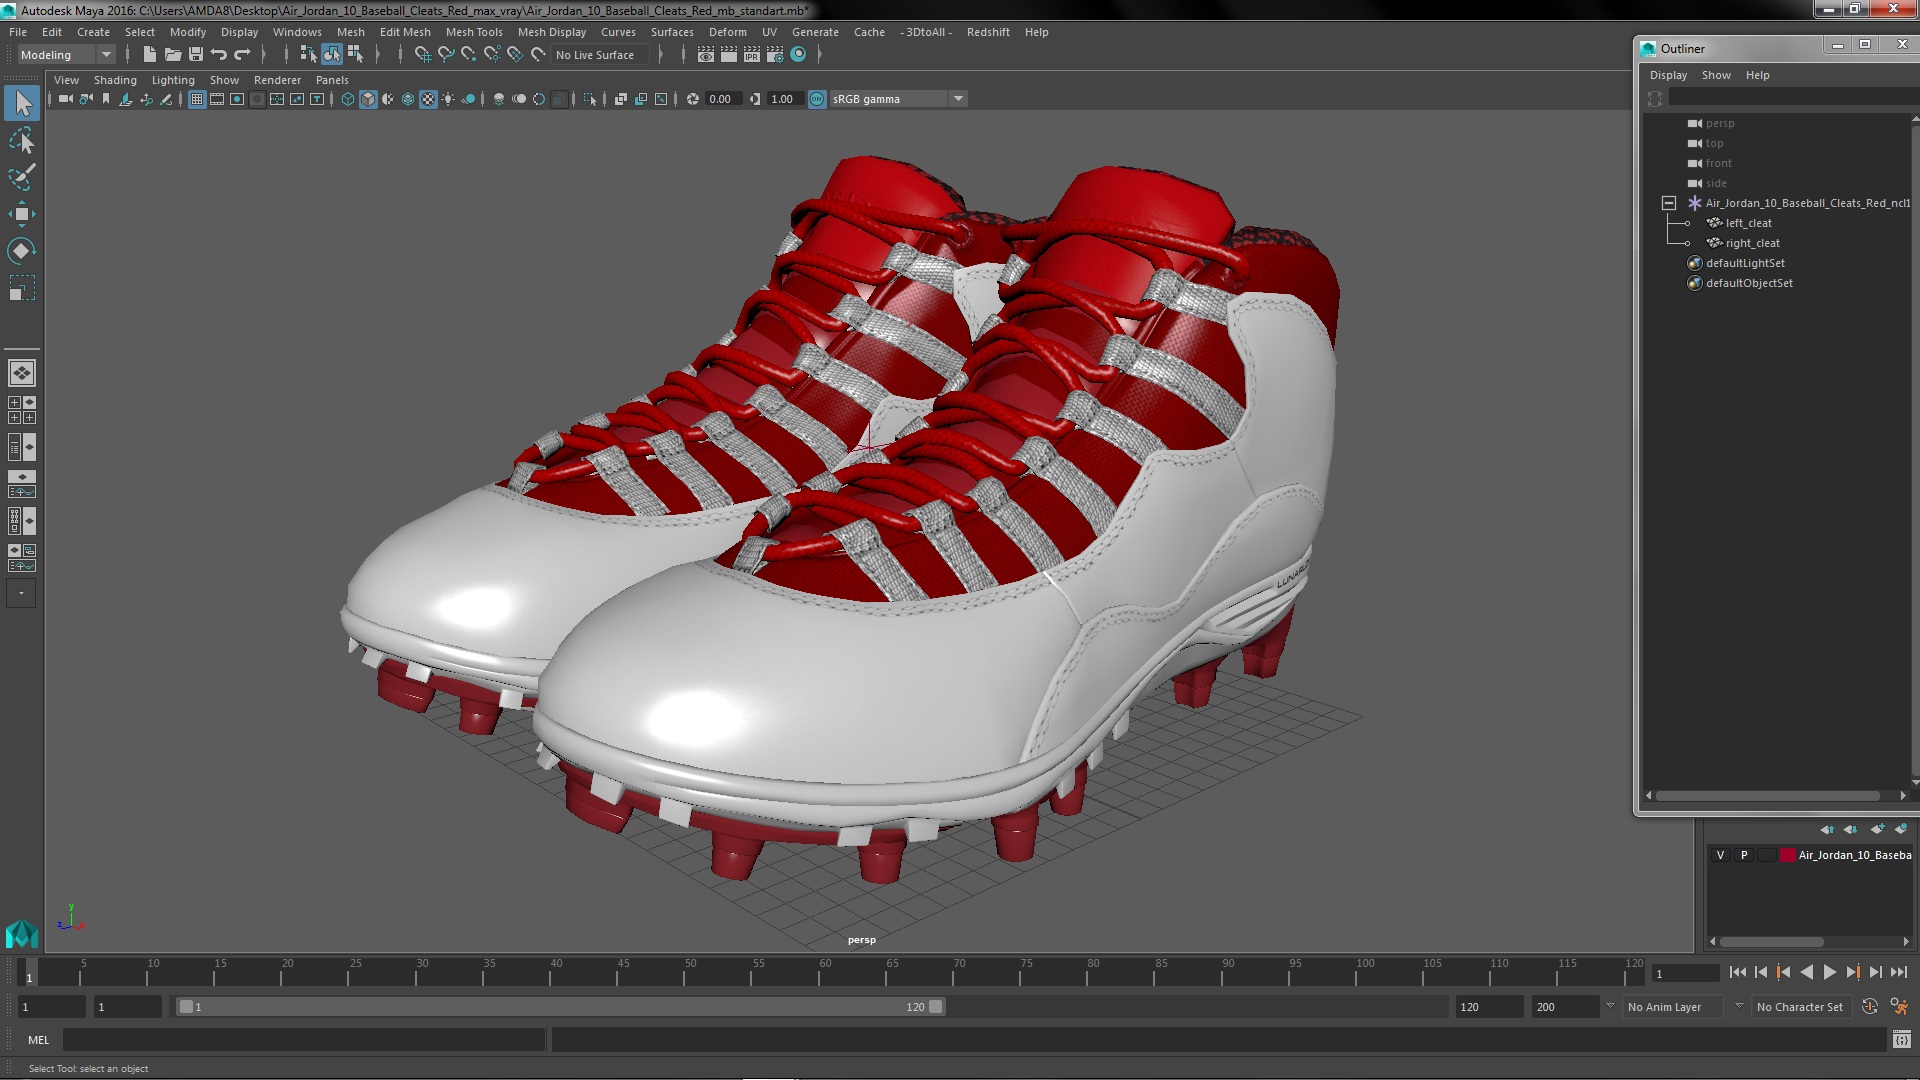
Task: Go to start of playback range
Action: (1737, 972)
